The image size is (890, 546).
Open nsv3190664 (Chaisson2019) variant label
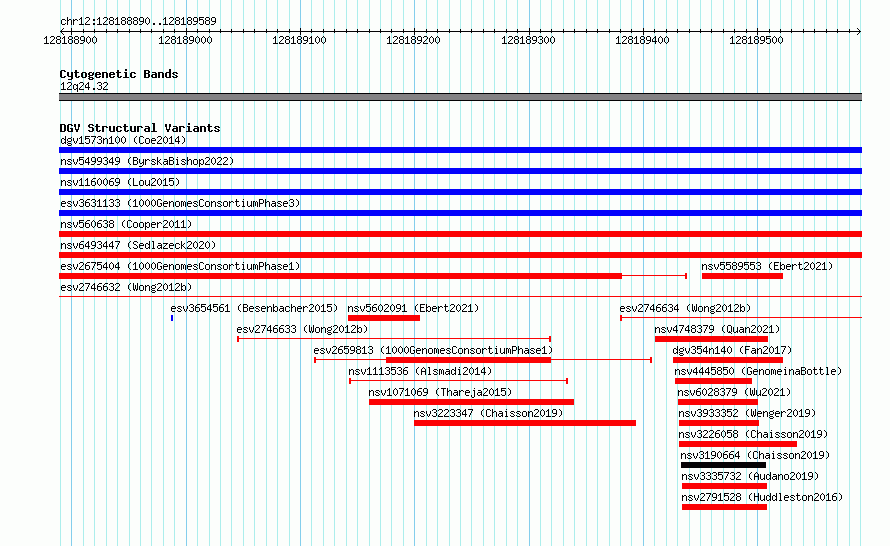pos(755,455)
